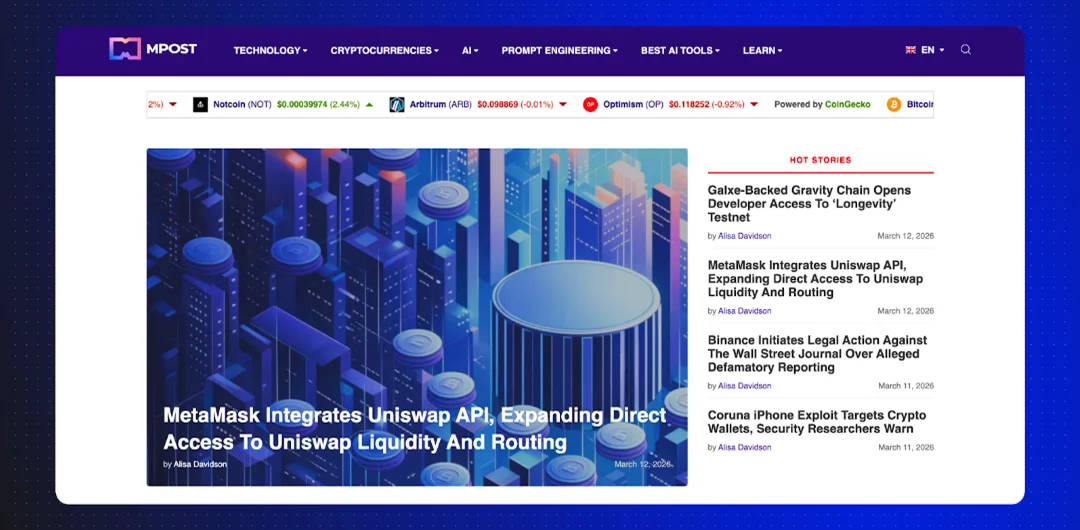This screenshot has width=1080, height=530.
Task: Expand the Technology menu
Action: 270,50
